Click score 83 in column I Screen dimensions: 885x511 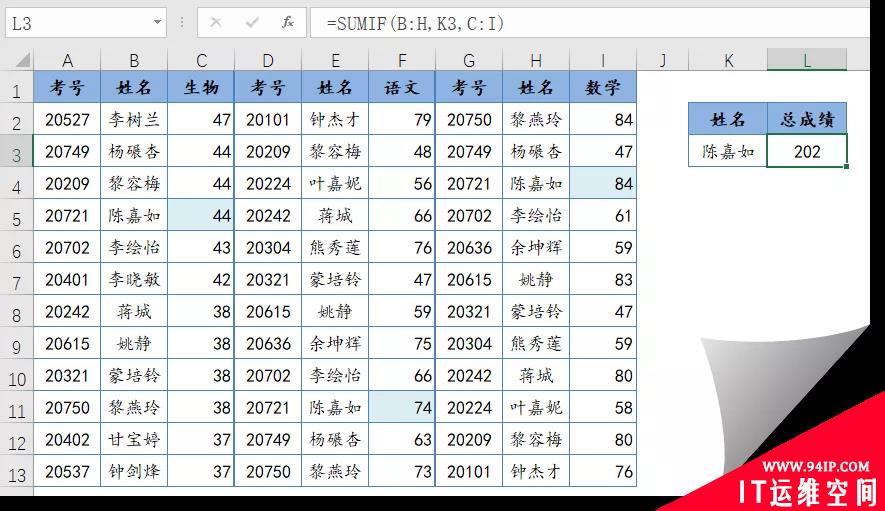603,279
